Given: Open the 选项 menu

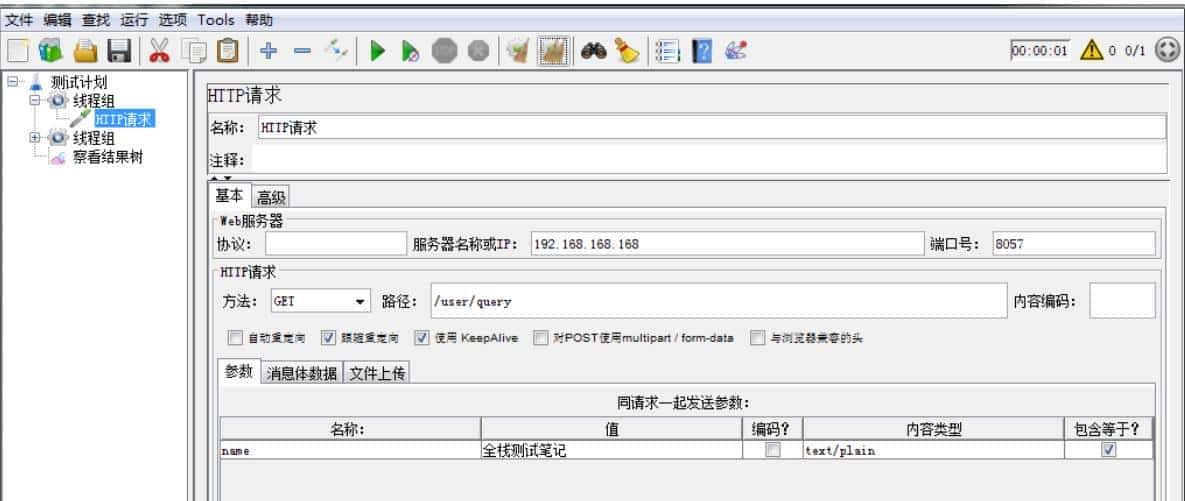Looking at the screenshot, I should [x=173, y=20].
